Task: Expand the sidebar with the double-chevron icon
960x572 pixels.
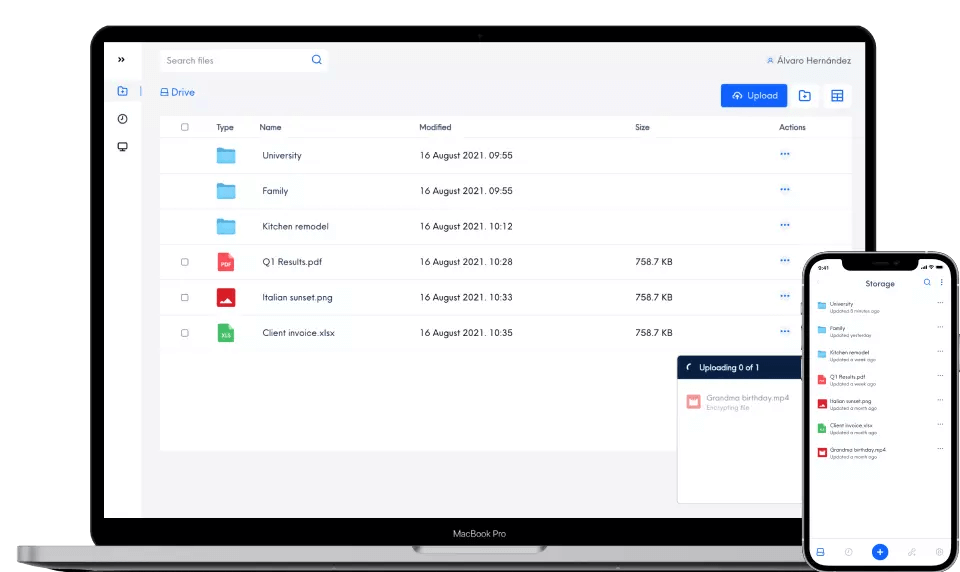Action: pyautogui.click(x=122, y=60)
